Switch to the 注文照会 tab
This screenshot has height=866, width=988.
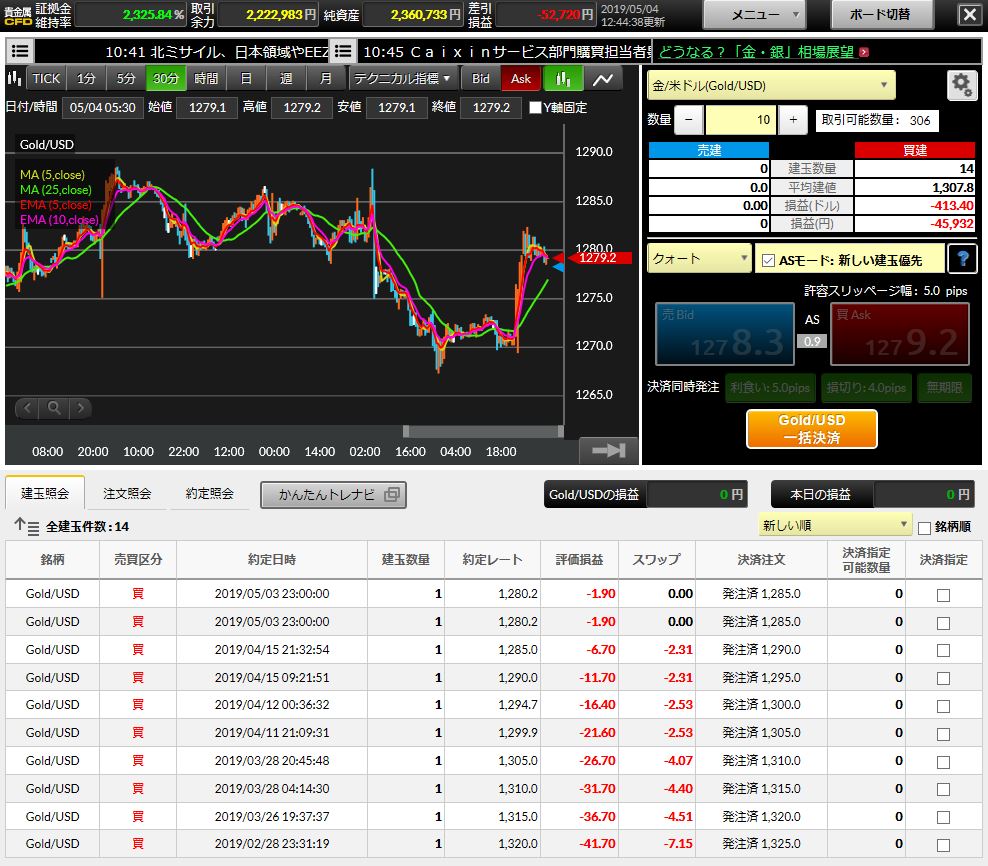(127, 494)
